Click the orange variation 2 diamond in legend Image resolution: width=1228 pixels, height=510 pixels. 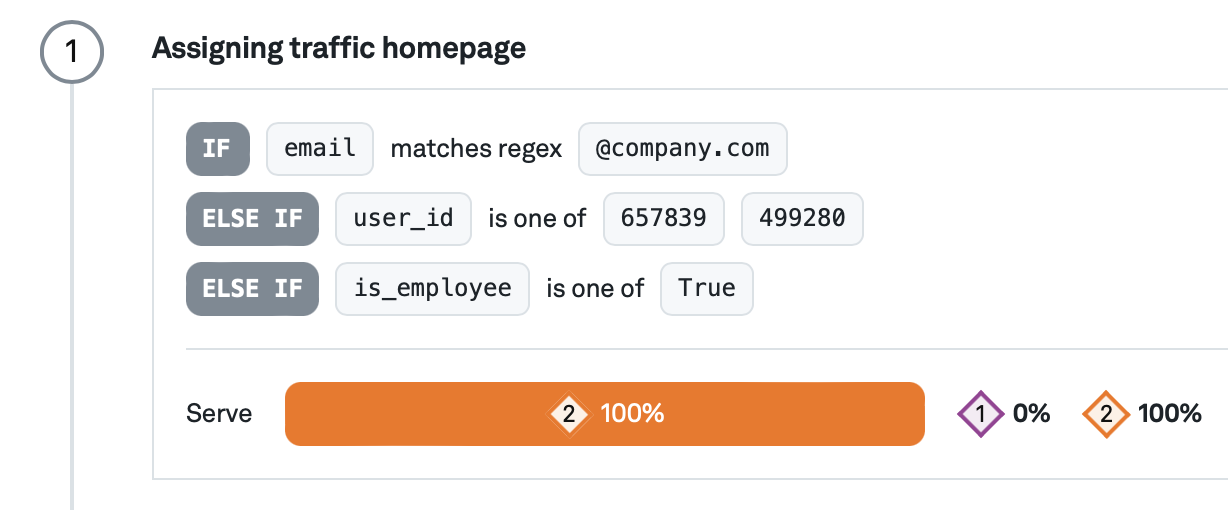coord(1106,414)
